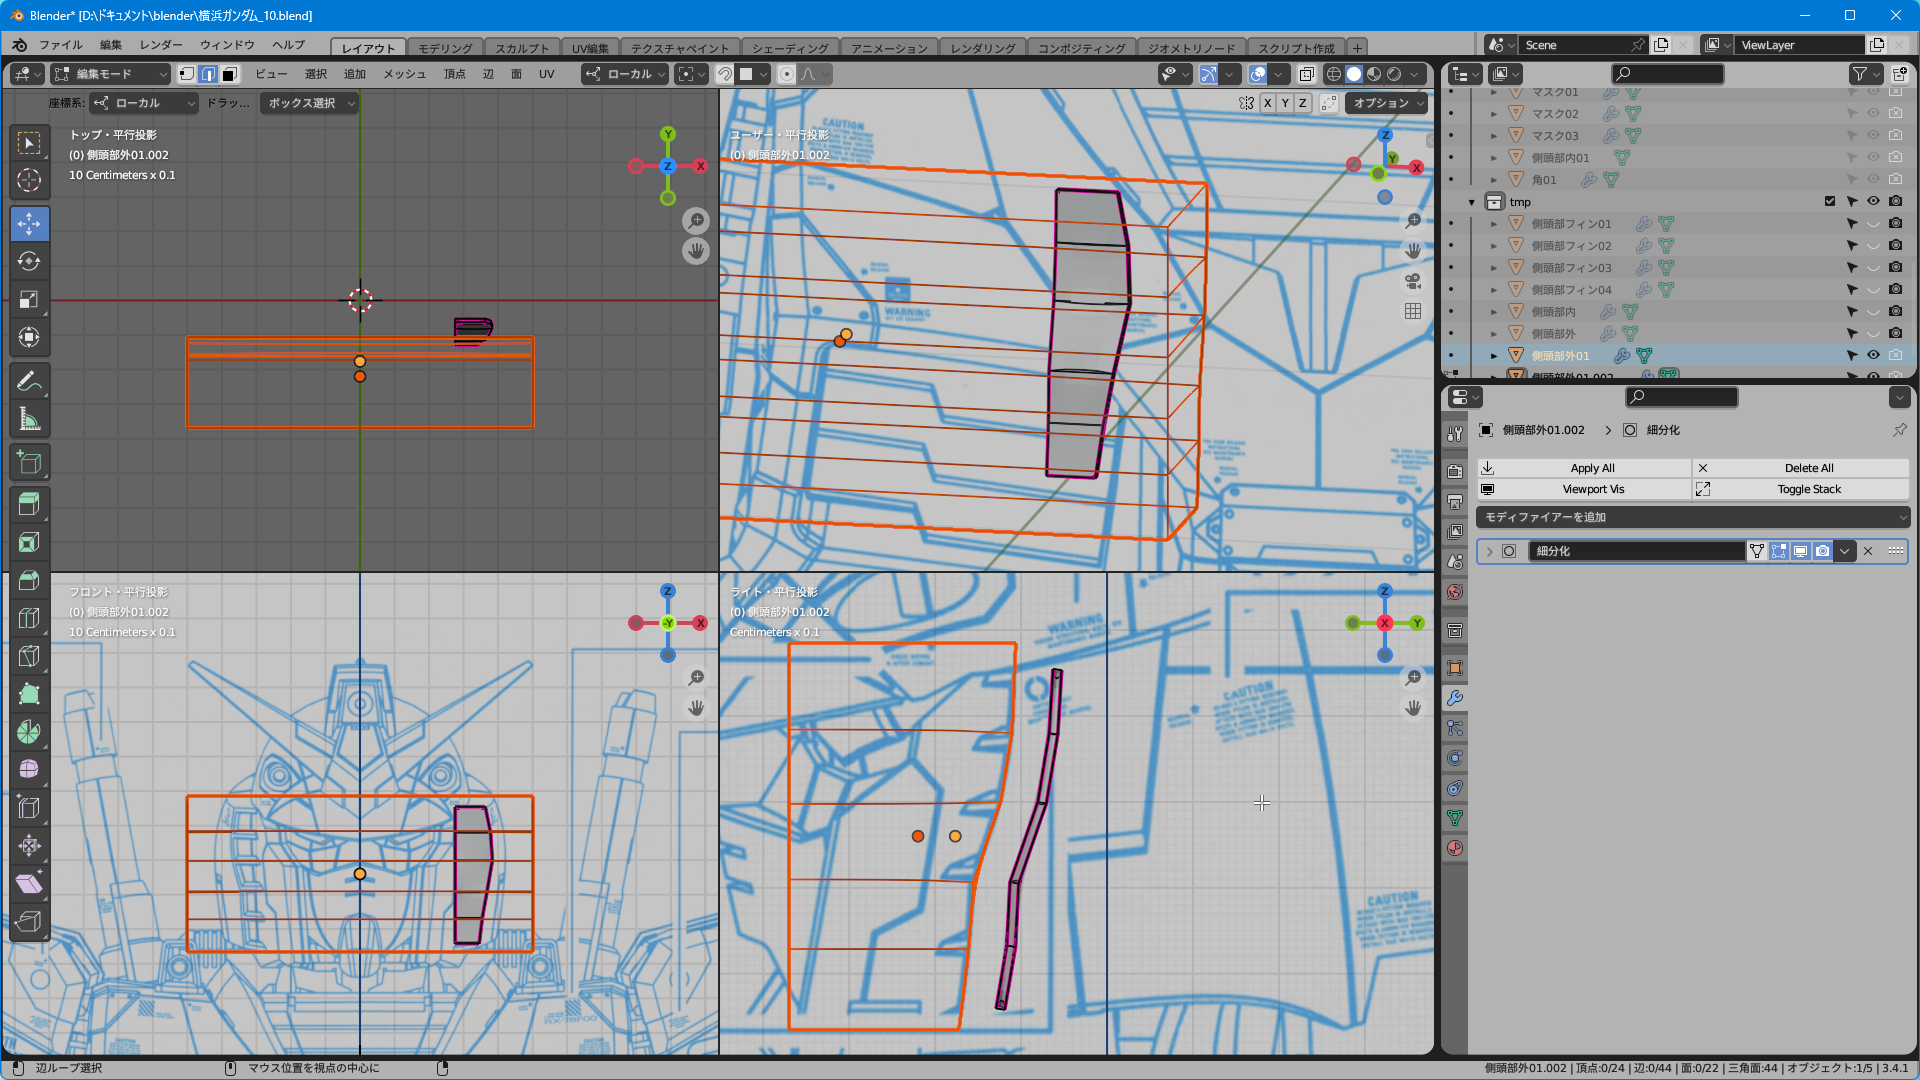Switch to face select mode
The width and height of the screenshot is (1920, 1080).
(230, 74)
